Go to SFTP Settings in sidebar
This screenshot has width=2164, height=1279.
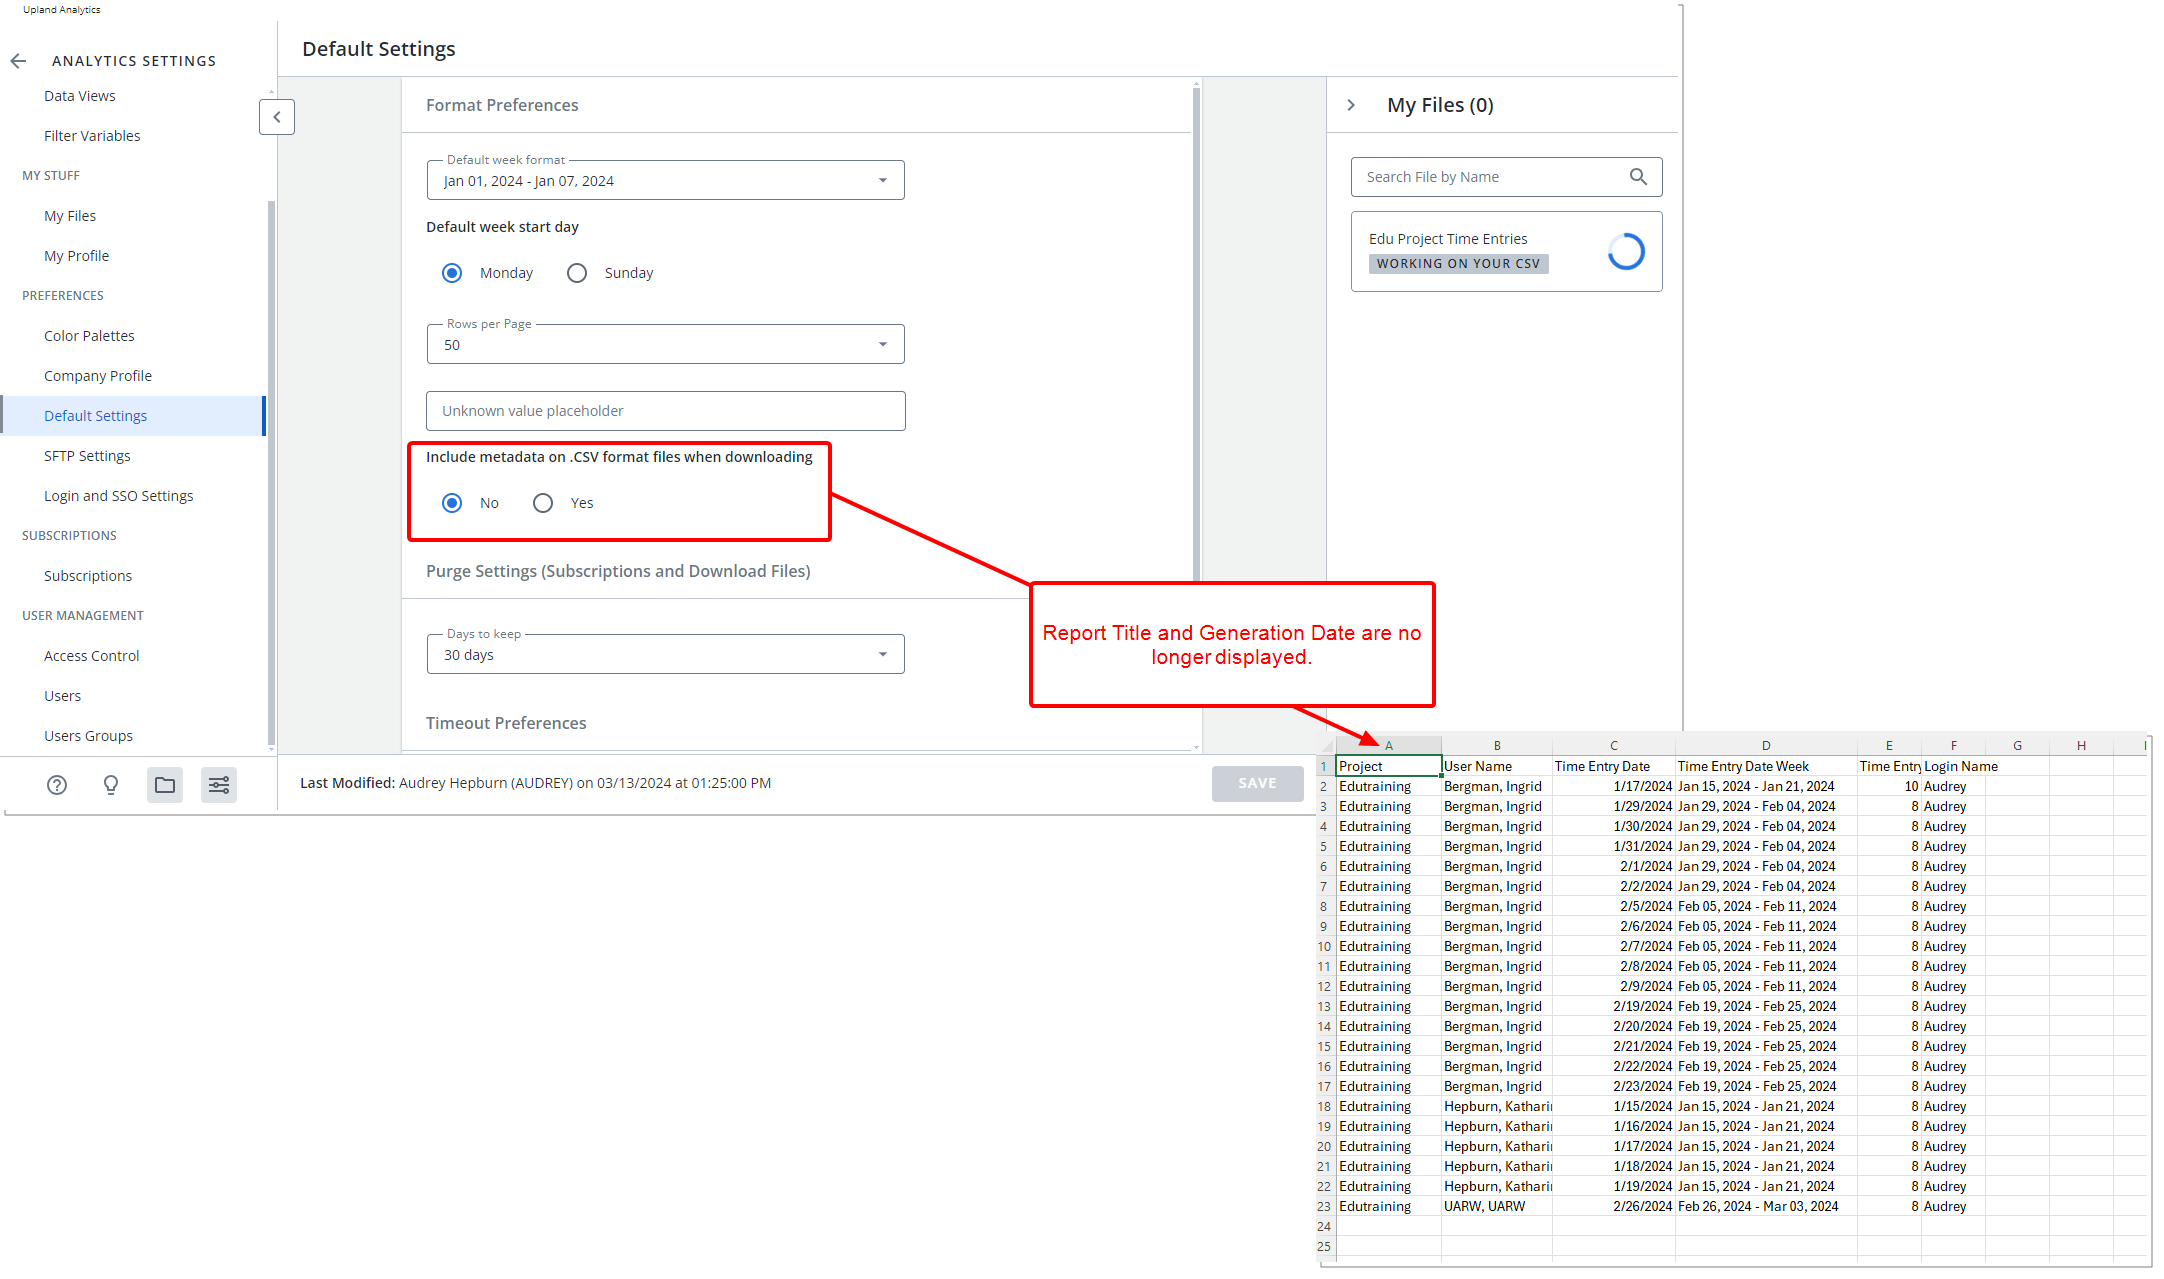87,455
